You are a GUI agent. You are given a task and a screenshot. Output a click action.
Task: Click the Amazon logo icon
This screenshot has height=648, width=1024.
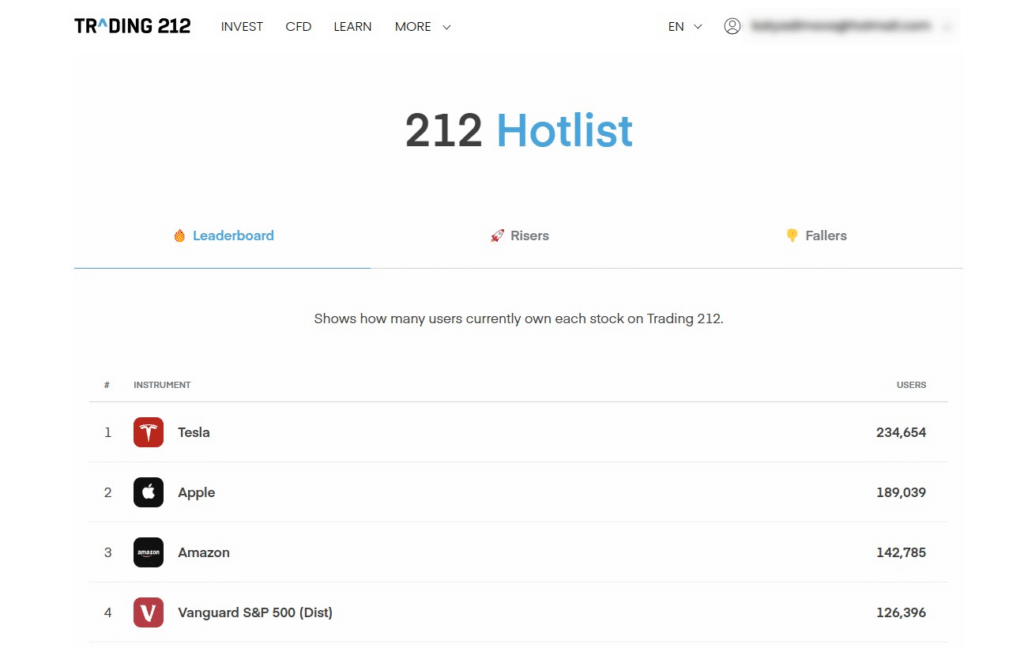click(148, 553)
